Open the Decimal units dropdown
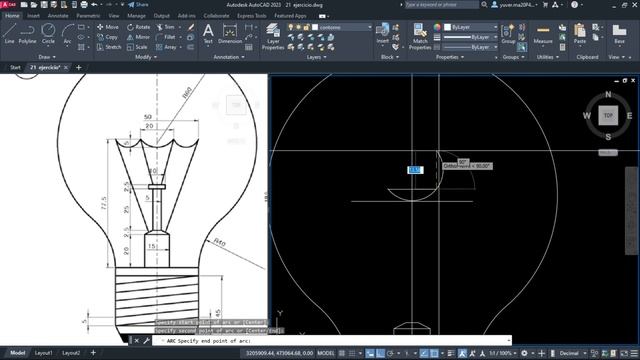This screenshot has height=360, width=640. (x=572, y=353)
